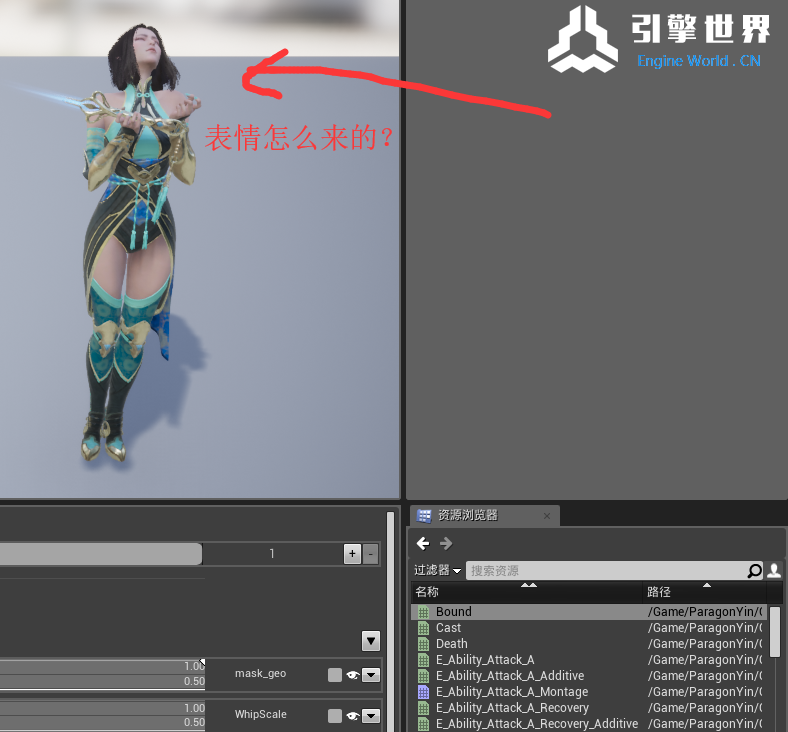Select the E_Ability_Attack_A_Additive row
Viewport: 788px width, 732px height.
click(x=588, y=676)
